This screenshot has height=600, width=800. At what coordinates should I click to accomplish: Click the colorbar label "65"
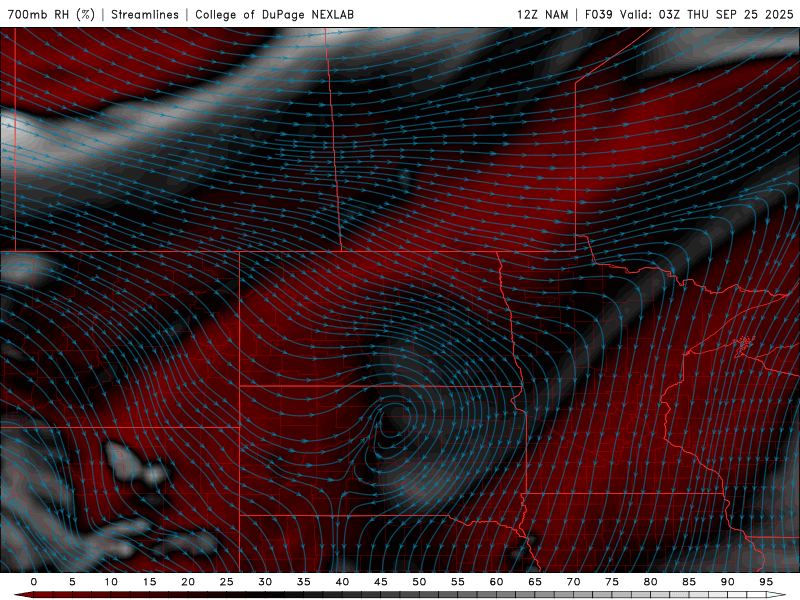[x=535, y=582]
